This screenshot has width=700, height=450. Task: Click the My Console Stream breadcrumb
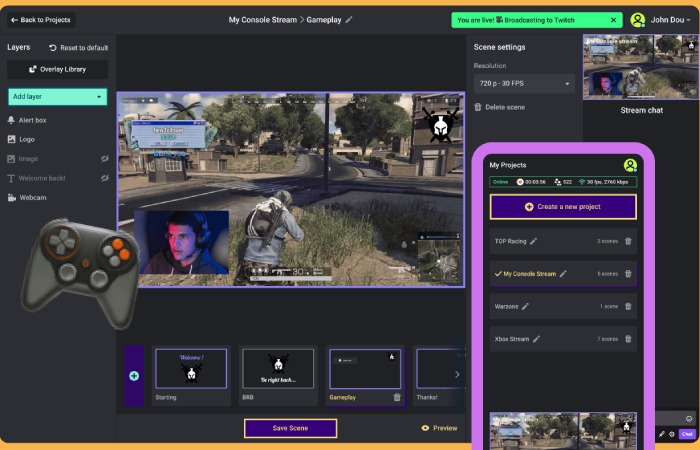coord(262,20)
